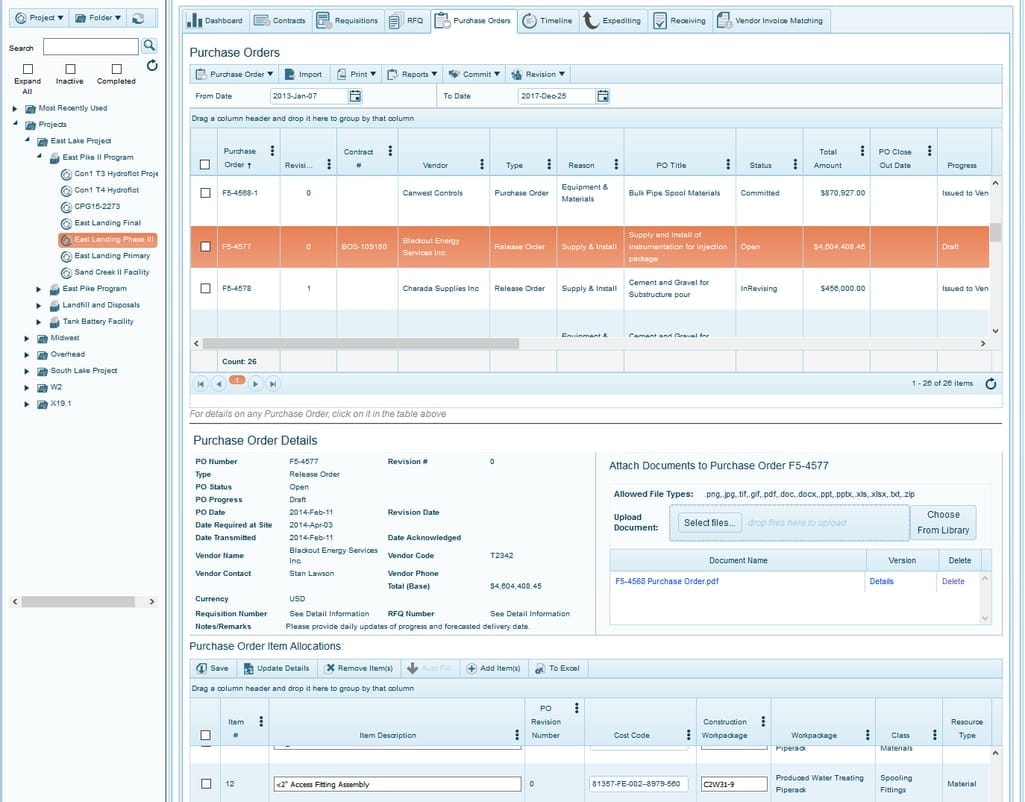This screenshot has width=1025, height=802.
Task: Open the Purchase Order dropdown menu
Action: [x=235, y=74]
